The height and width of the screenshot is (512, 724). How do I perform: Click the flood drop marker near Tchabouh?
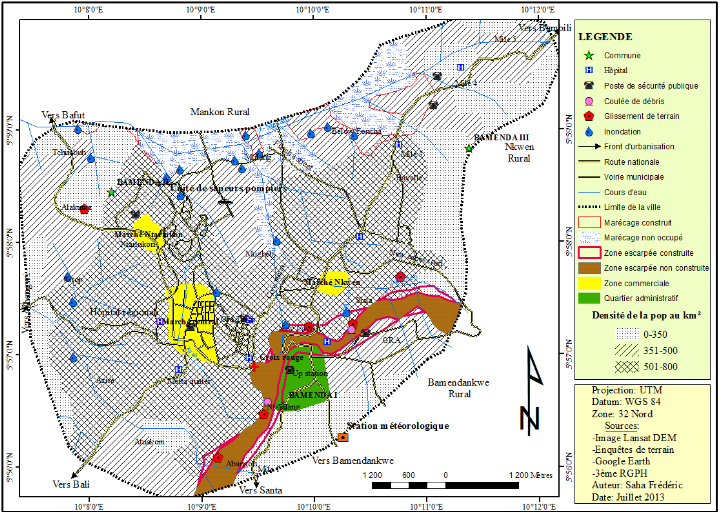(x=91, y=158)
